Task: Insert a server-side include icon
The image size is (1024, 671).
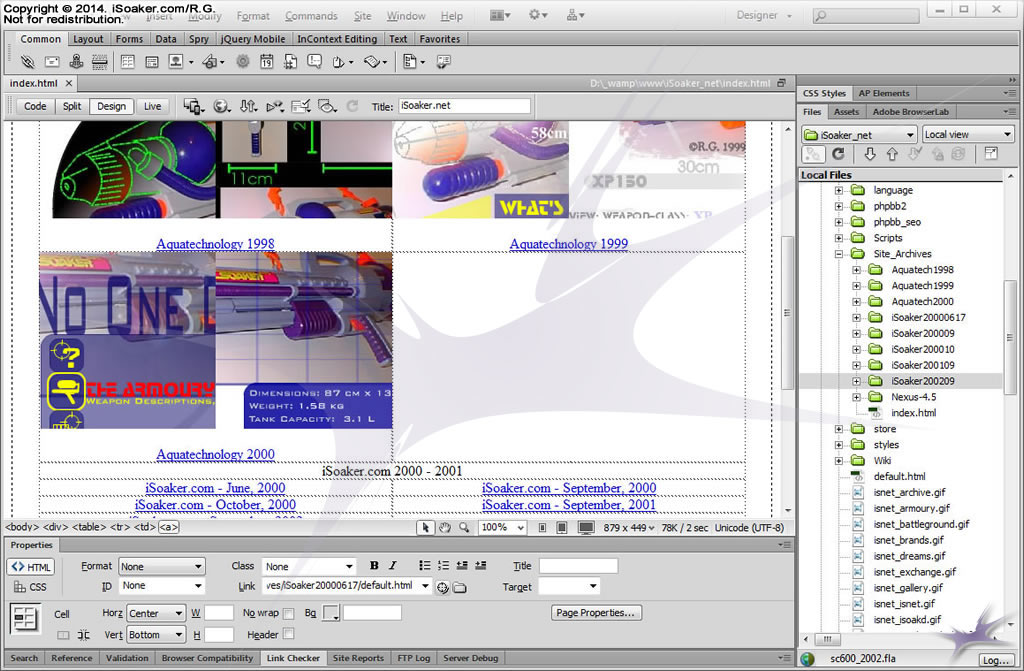Action: tap(291, 62)
